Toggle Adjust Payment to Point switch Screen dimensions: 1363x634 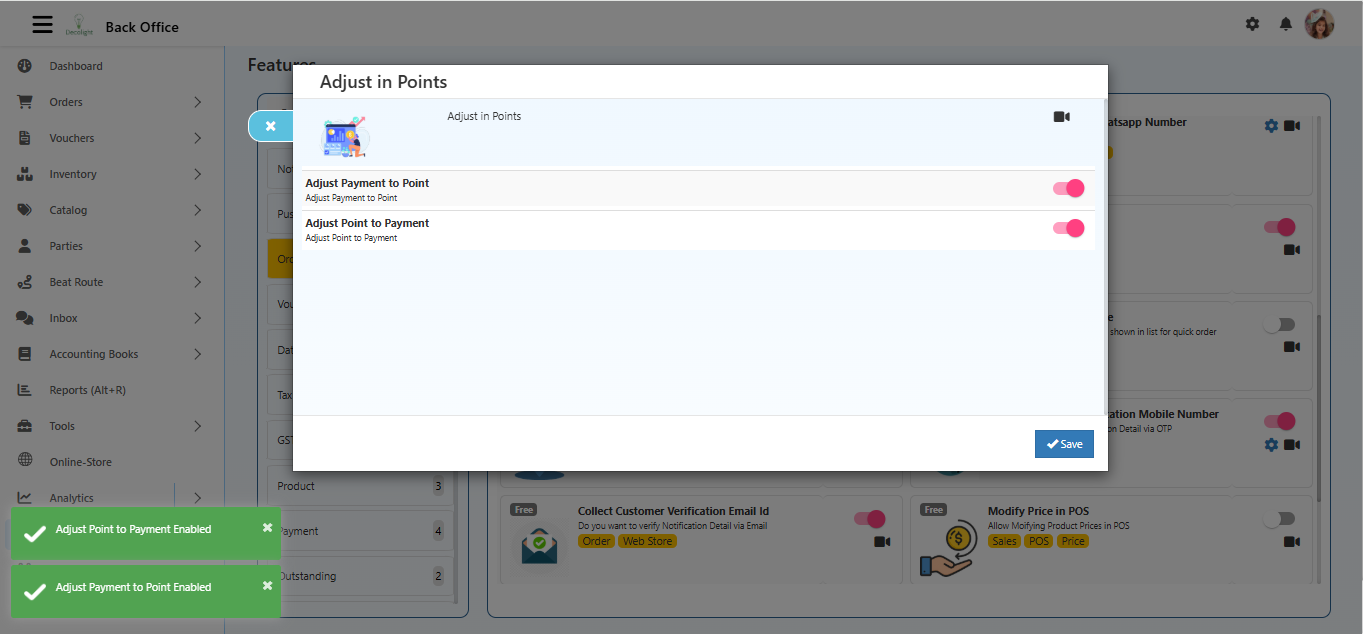tap(1068, 188)
